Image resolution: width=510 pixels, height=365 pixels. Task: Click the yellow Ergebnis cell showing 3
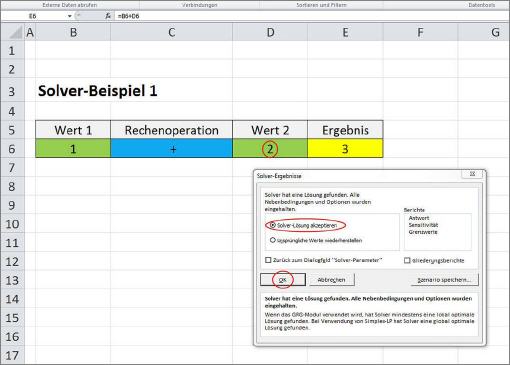pos(345,149)
